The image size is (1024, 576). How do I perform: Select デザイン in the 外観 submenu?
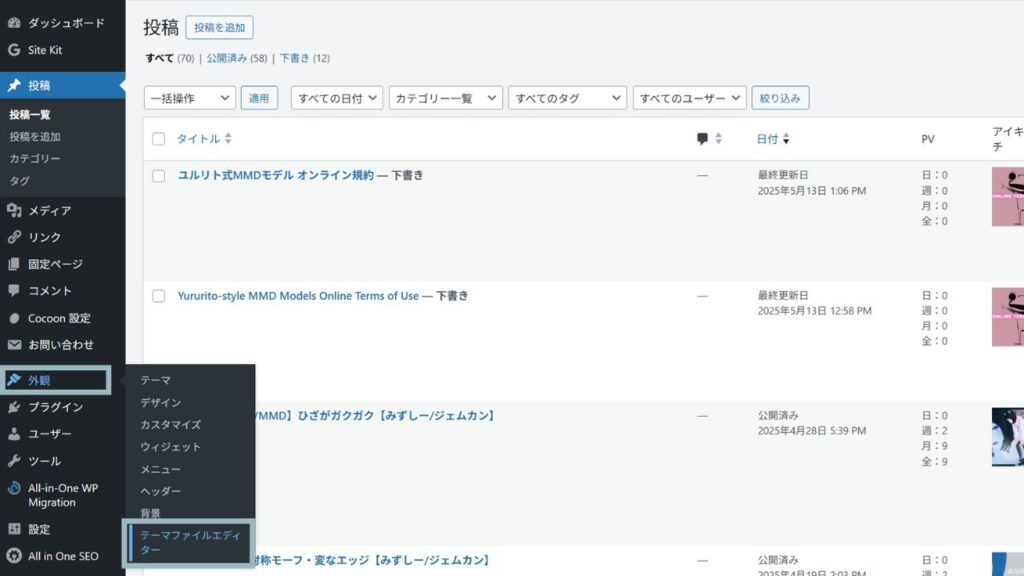pyautogui.click(x=161, y=402)
